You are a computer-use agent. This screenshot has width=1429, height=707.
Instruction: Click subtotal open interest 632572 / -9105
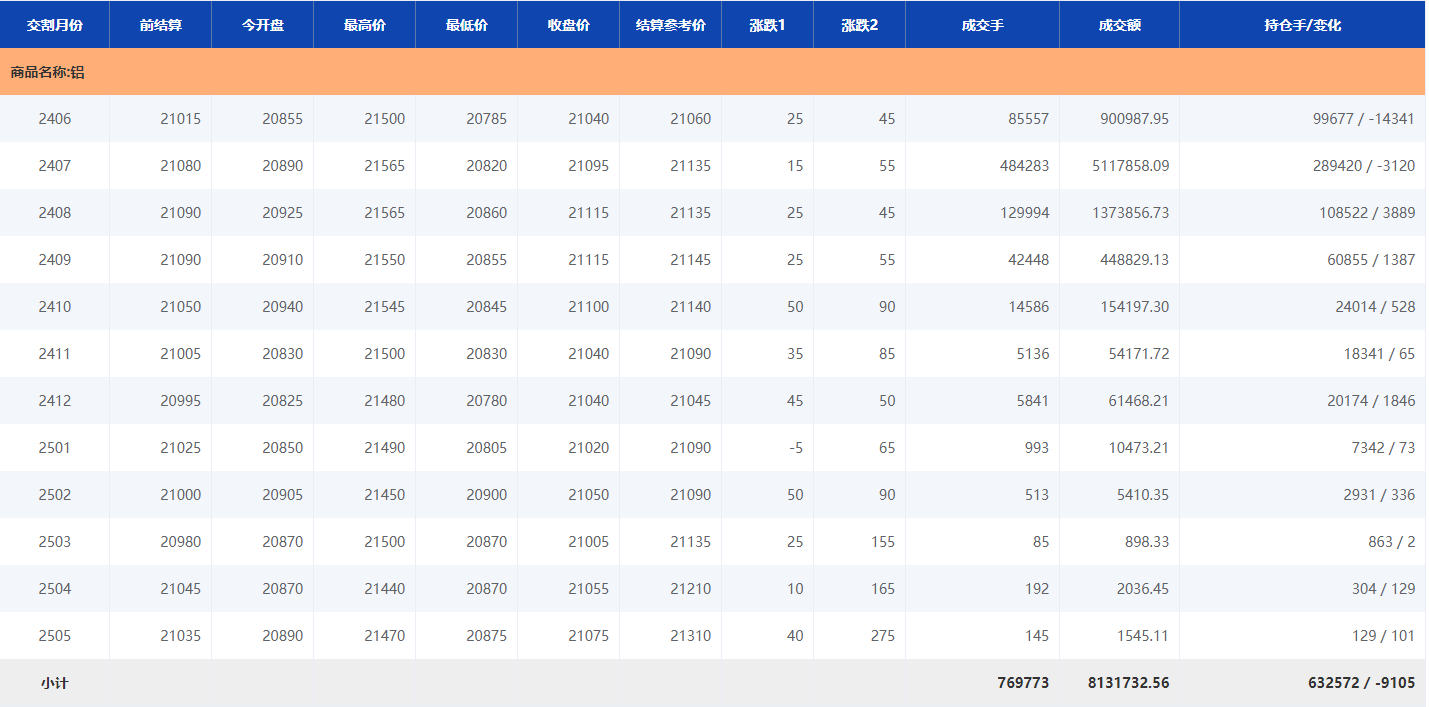pos(1361,683)
